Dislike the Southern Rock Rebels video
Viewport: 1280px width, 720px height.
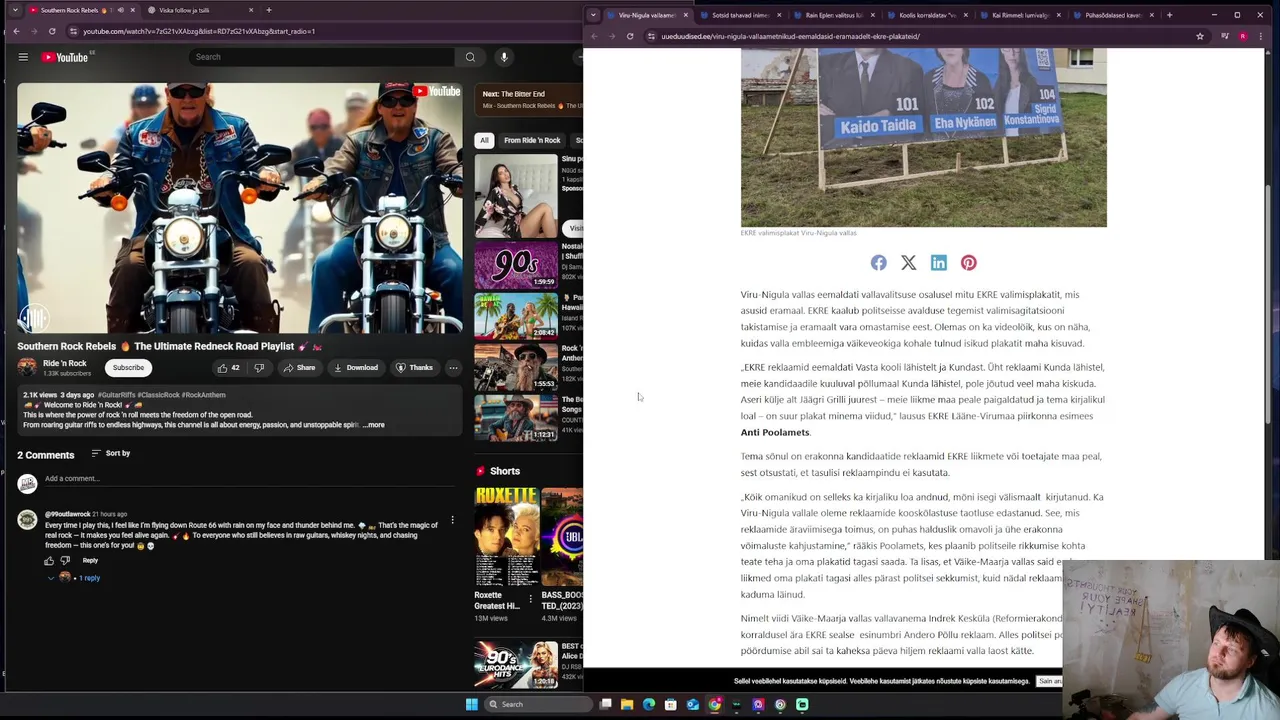coord(259,368)
